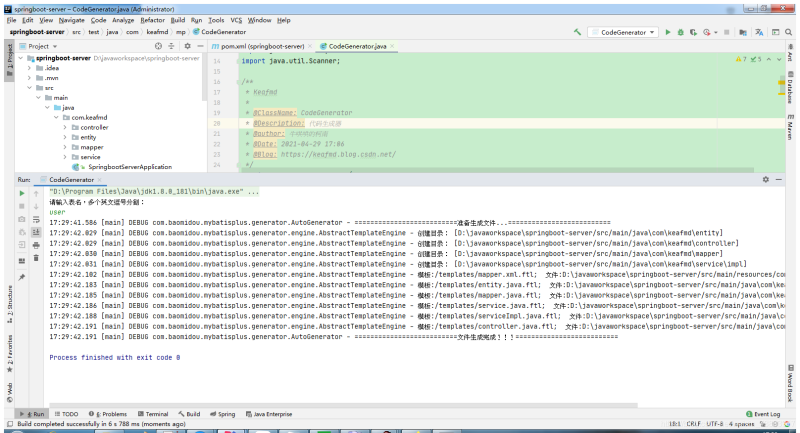Select the CodeGenerator.java editor tab
Screen dimensions: 800x433
357,46
